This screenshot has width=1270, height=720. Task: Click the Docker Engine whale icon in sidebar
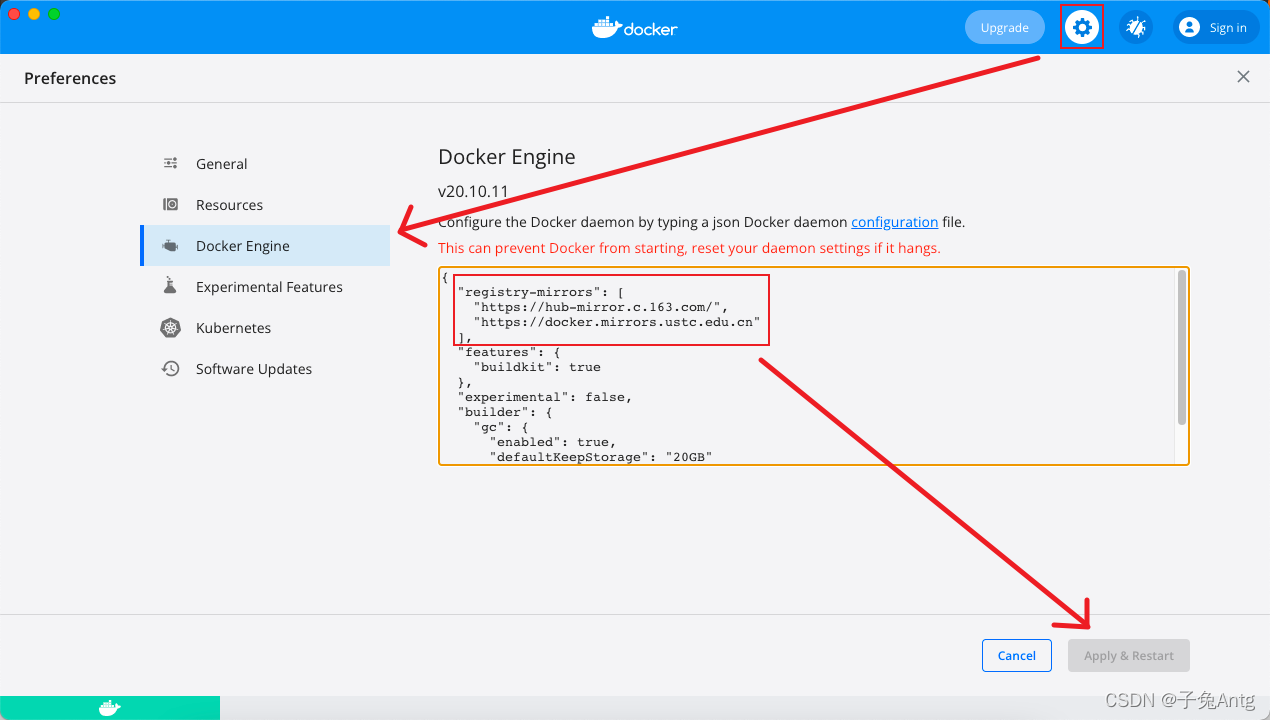[171, 246]
